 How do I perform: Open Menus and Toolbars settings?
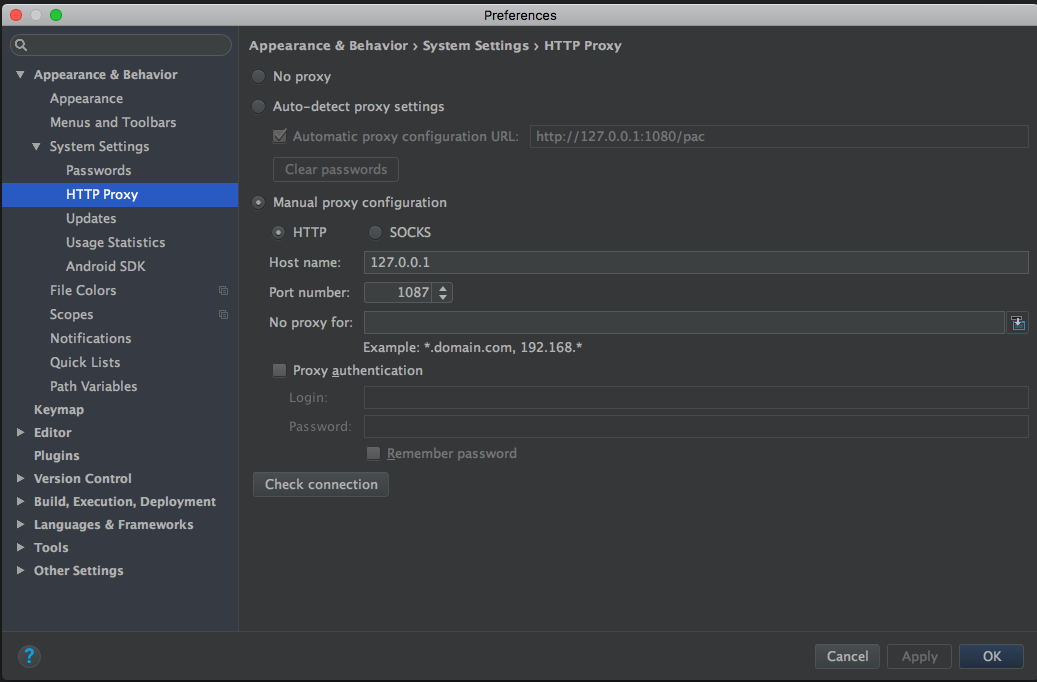pos(113,122)
